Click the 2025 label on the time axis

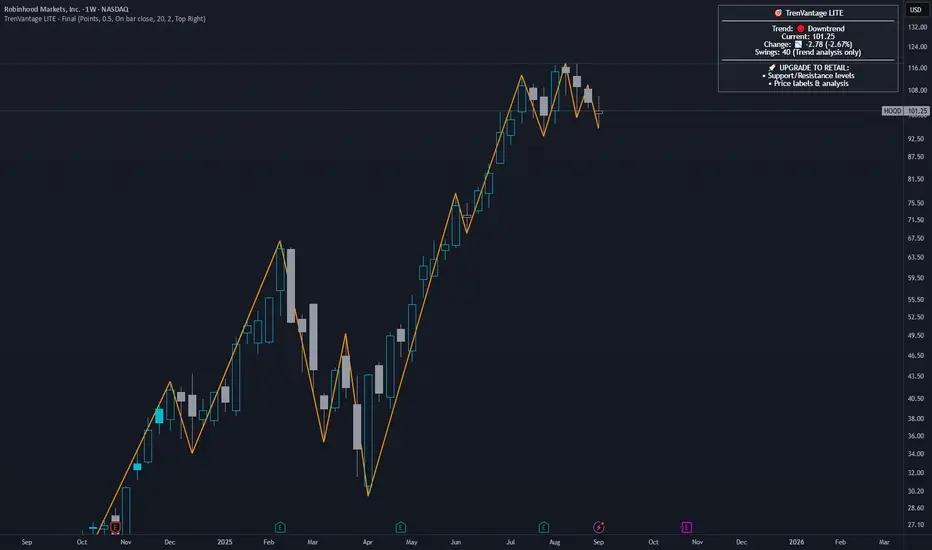coord(225,542)
